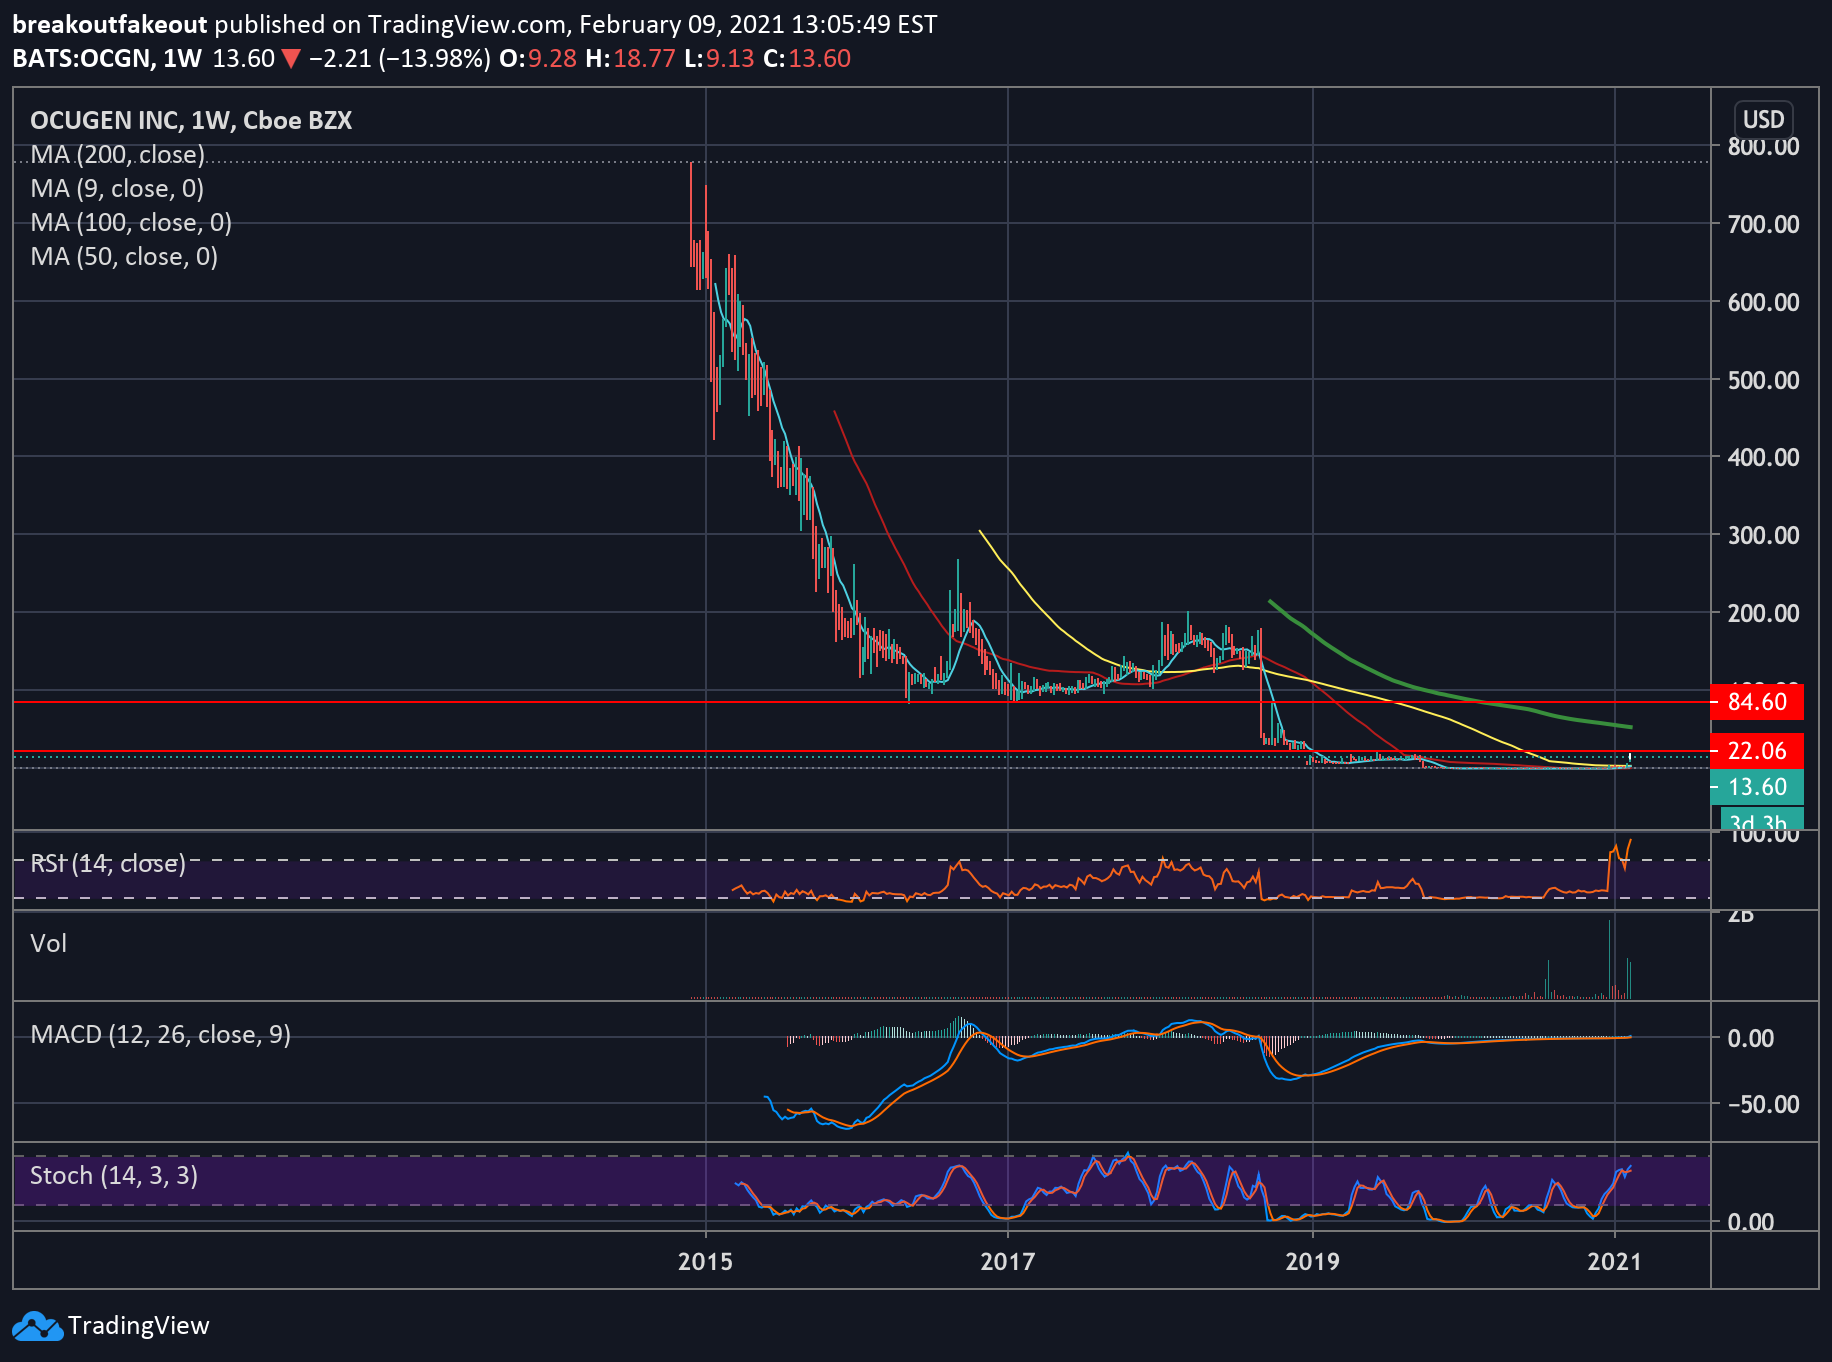Click the MACD (12, 26, close, 9) label
Image resolution: width=1832 pixels, height=1362 pixels.
point(160,1034)
